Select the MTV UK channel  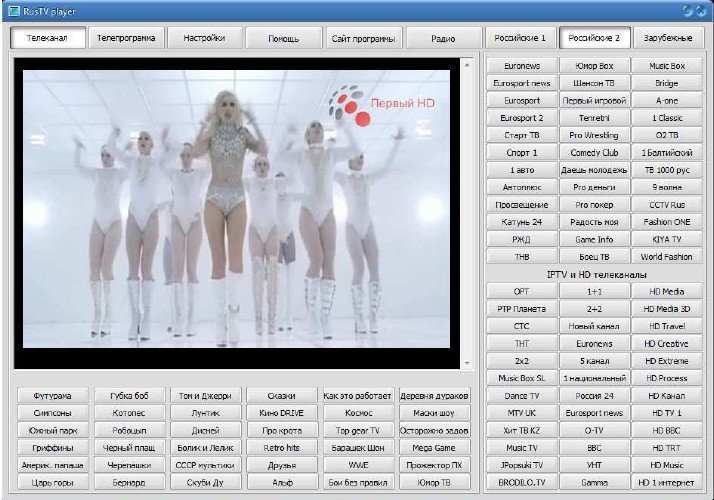point(521,412)
